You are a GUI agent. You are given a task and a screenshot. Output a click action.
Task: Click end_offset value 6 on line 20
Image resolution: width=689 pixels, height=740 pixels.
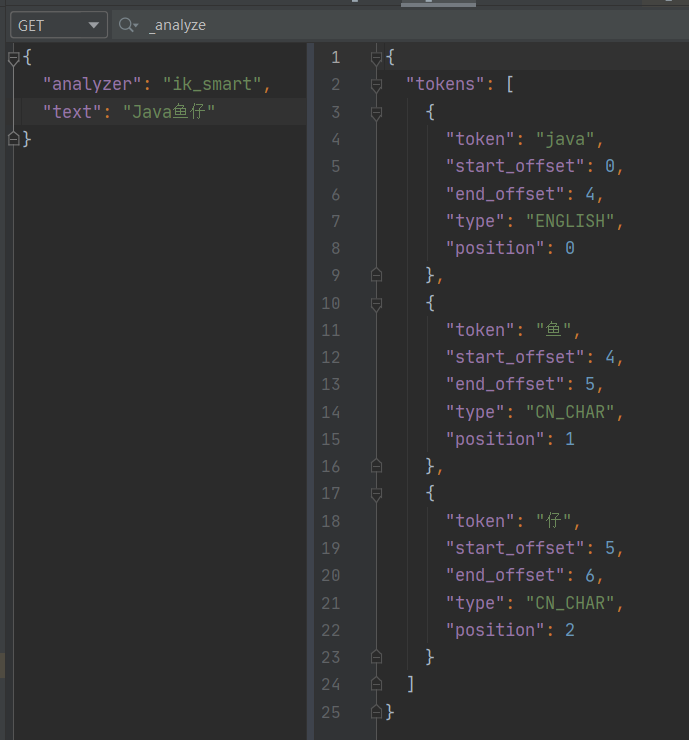tap(590, 575)
